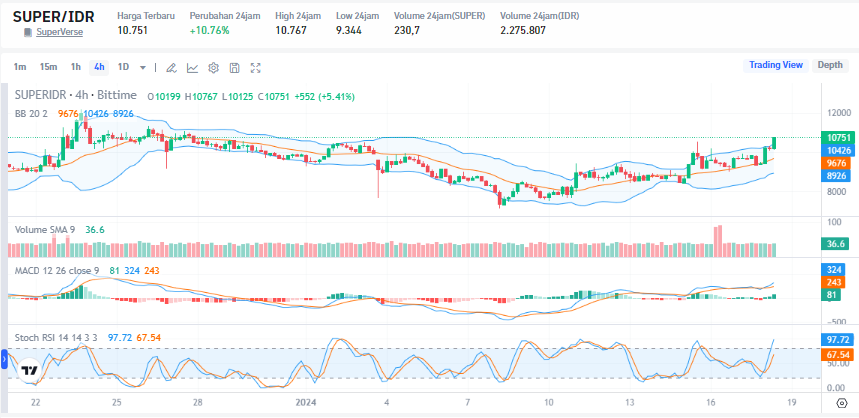Click the Volume 24jam(IDR) value 2.275.807
Image resolution: width=859 pixels, height=418 pixels.
click(523, 30)
